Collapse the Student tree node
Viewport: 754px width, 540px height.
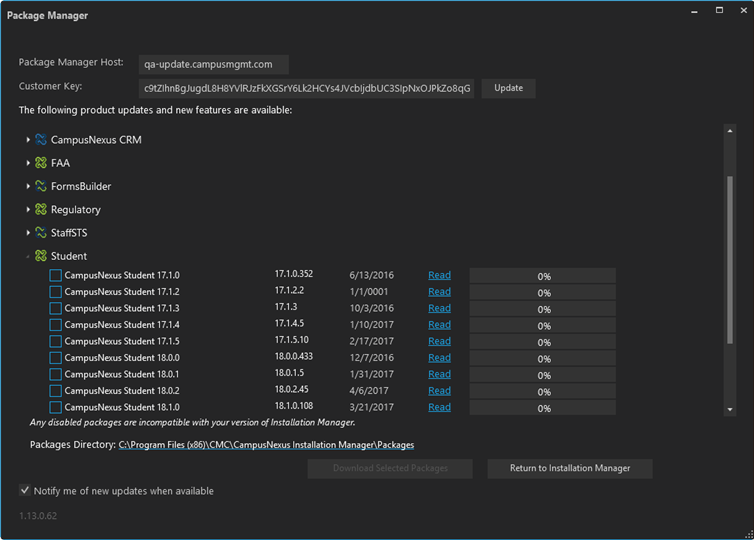(28, 256)
